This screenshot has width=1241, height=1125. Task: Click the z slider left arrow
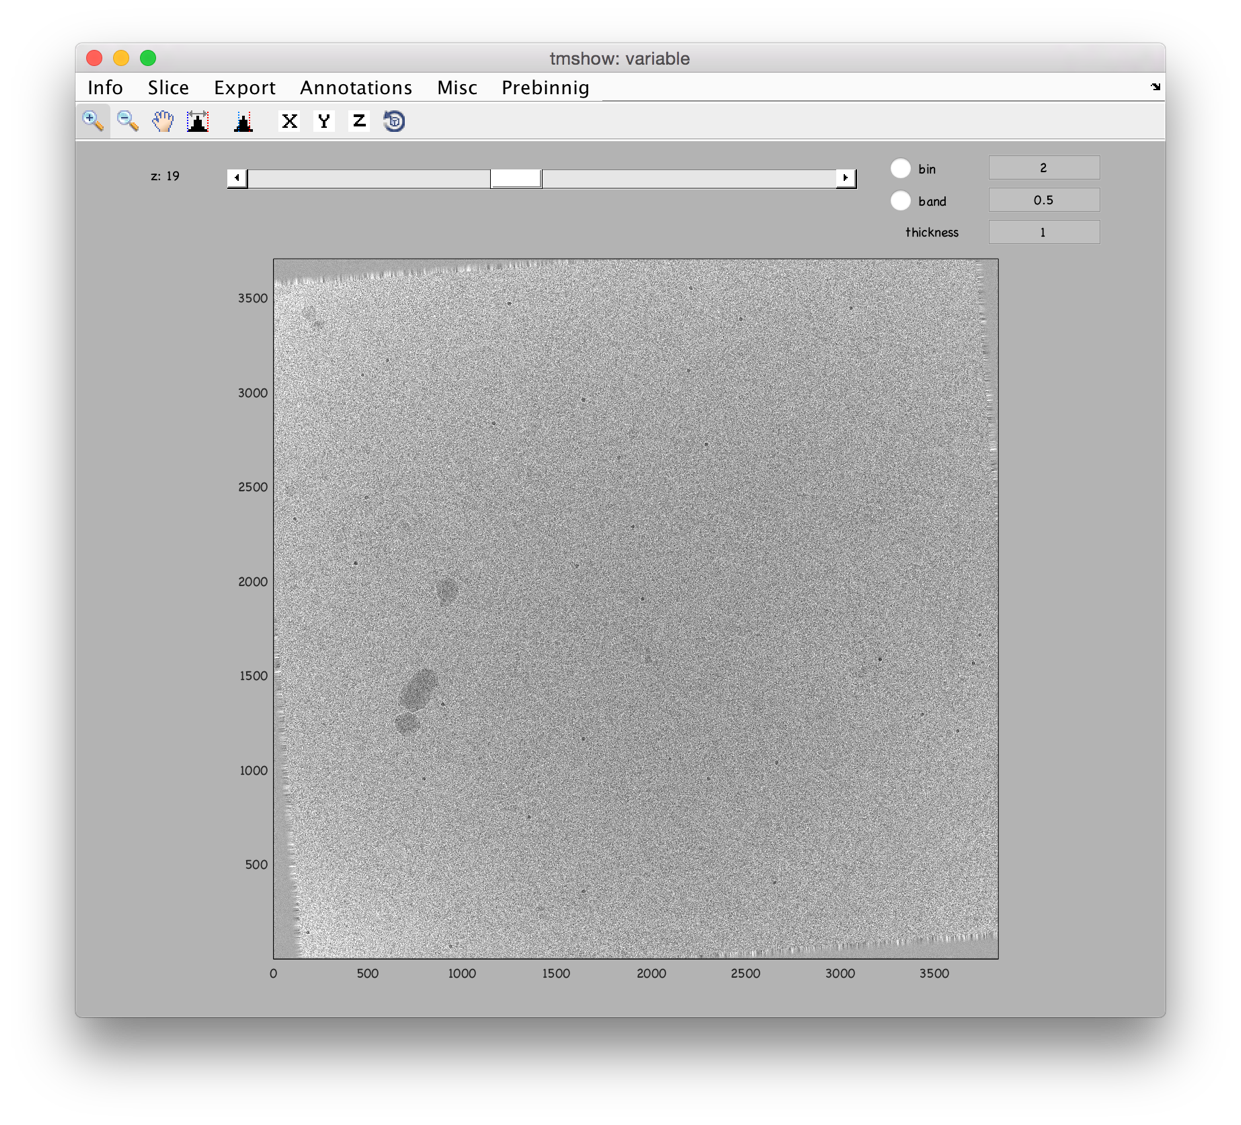(x=237, y=178)
